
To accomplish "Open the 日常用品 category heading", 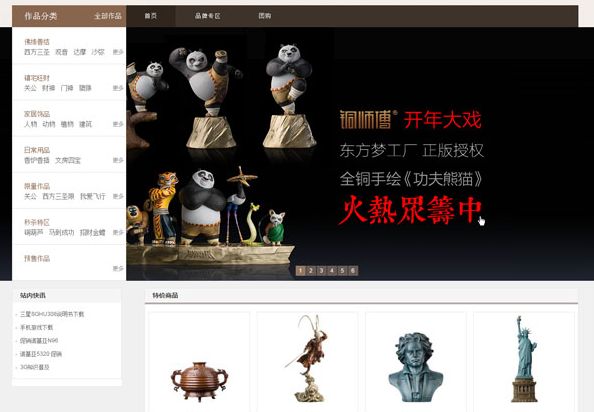I will click(x=37, y=150).
